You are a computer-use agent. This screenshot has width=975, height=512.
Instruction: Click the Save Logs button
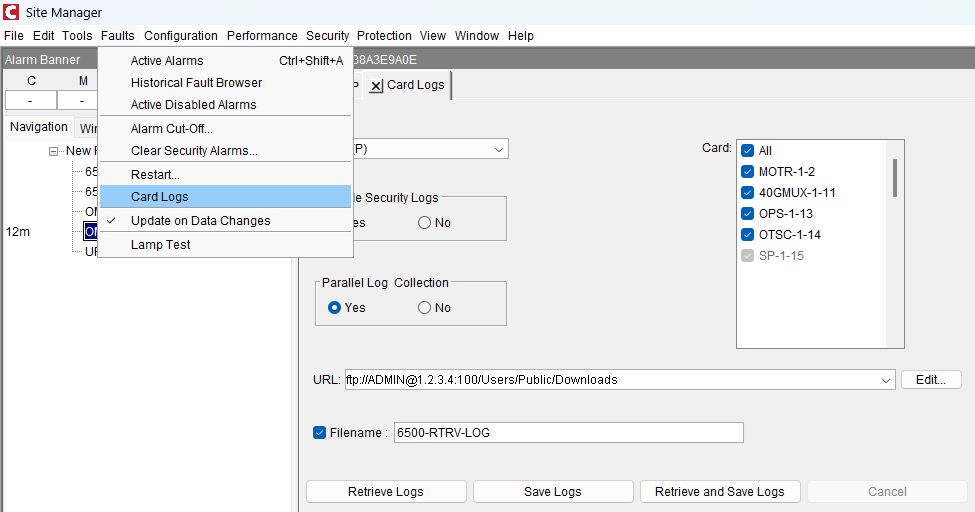[553, 491]
